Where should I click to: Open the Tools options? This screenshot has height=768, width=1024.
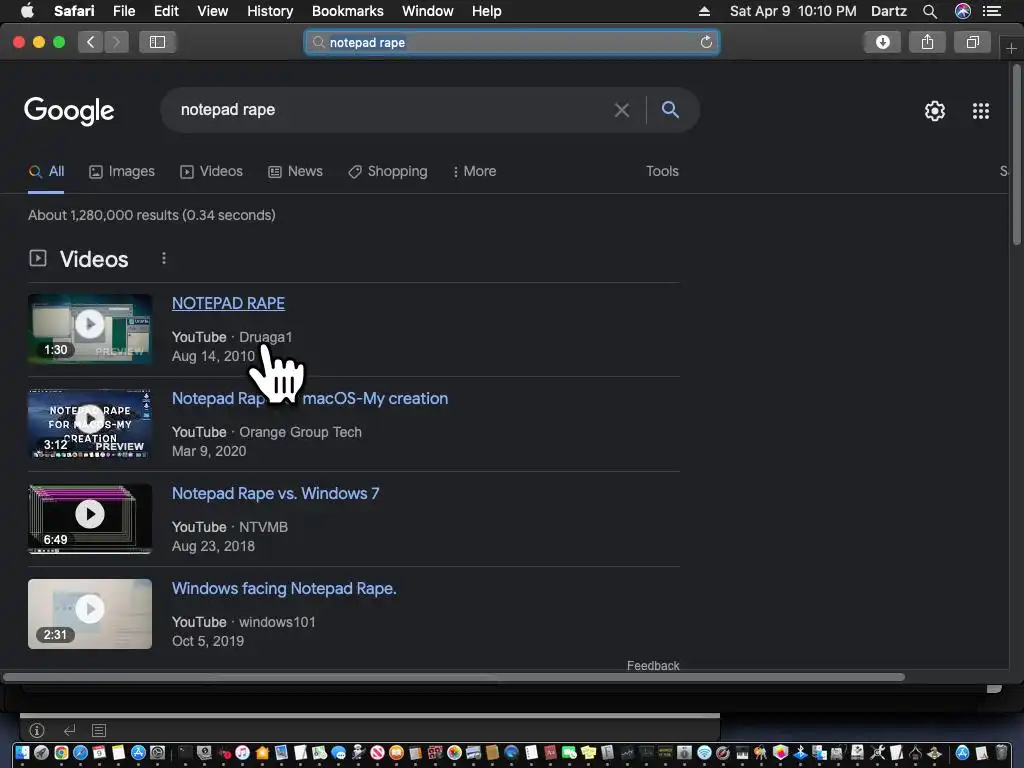[662, 171]
